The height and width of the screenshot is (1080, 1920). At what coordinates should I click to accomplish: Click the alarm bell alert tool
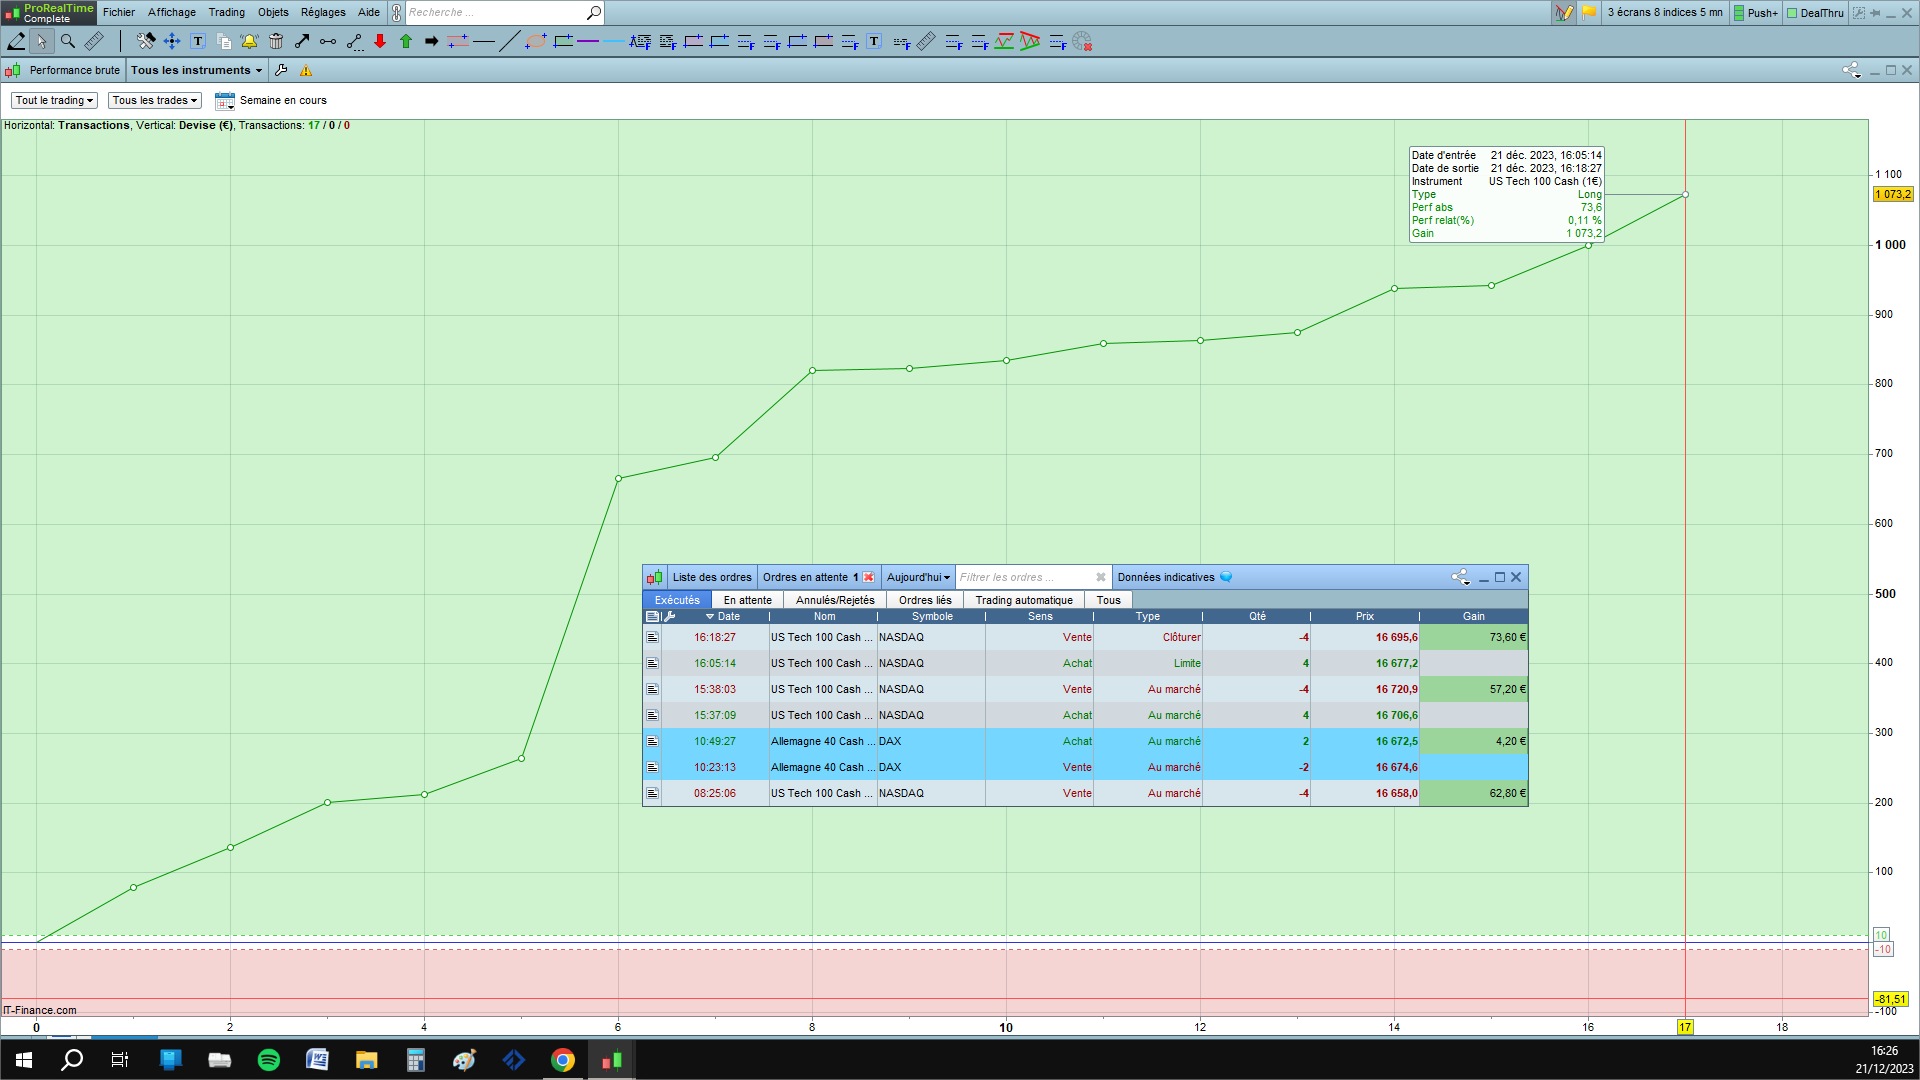coord(249,41)
